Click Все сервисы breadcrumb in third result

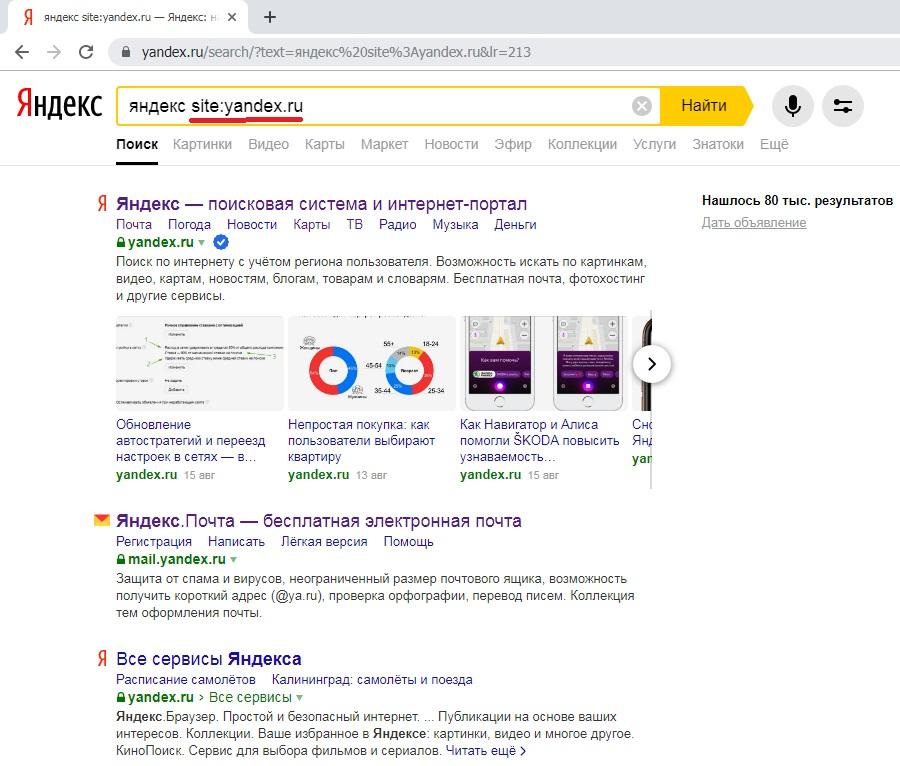[250, 697]
